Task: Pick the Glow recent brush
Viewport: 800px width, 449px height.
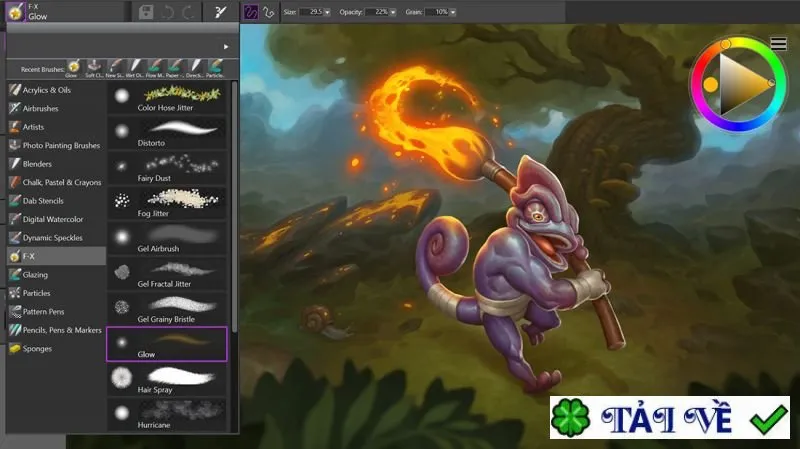Action: (73, 68)
